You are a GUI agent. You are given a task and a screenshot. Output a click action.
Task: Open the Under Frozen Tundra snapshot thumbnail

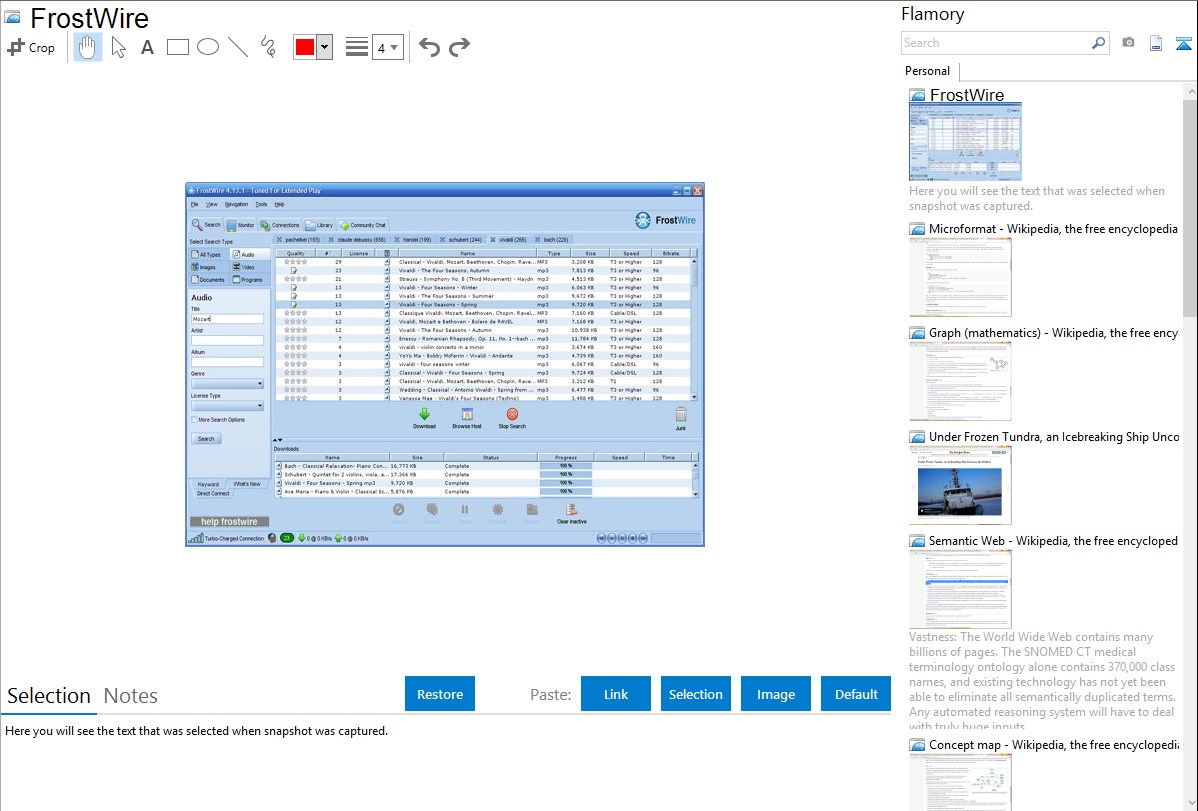[960, 485]
